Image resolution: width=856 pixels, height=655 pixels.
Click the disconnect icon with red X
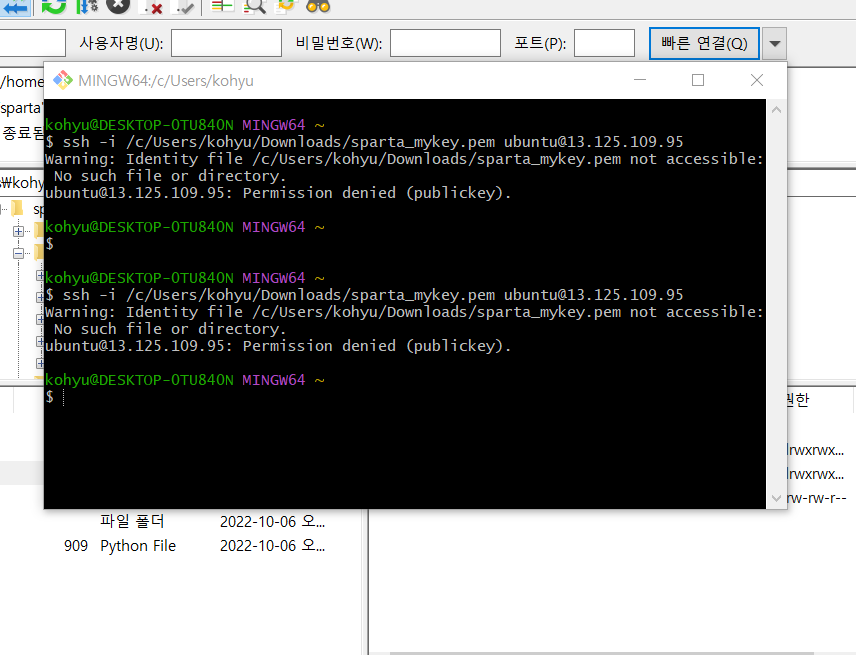(152, 7)
